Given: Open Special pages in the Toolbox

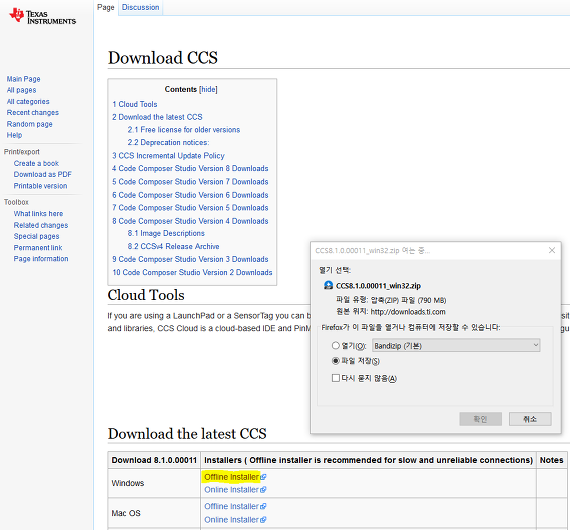Looking at the screenshot, I should coord(36,236).
